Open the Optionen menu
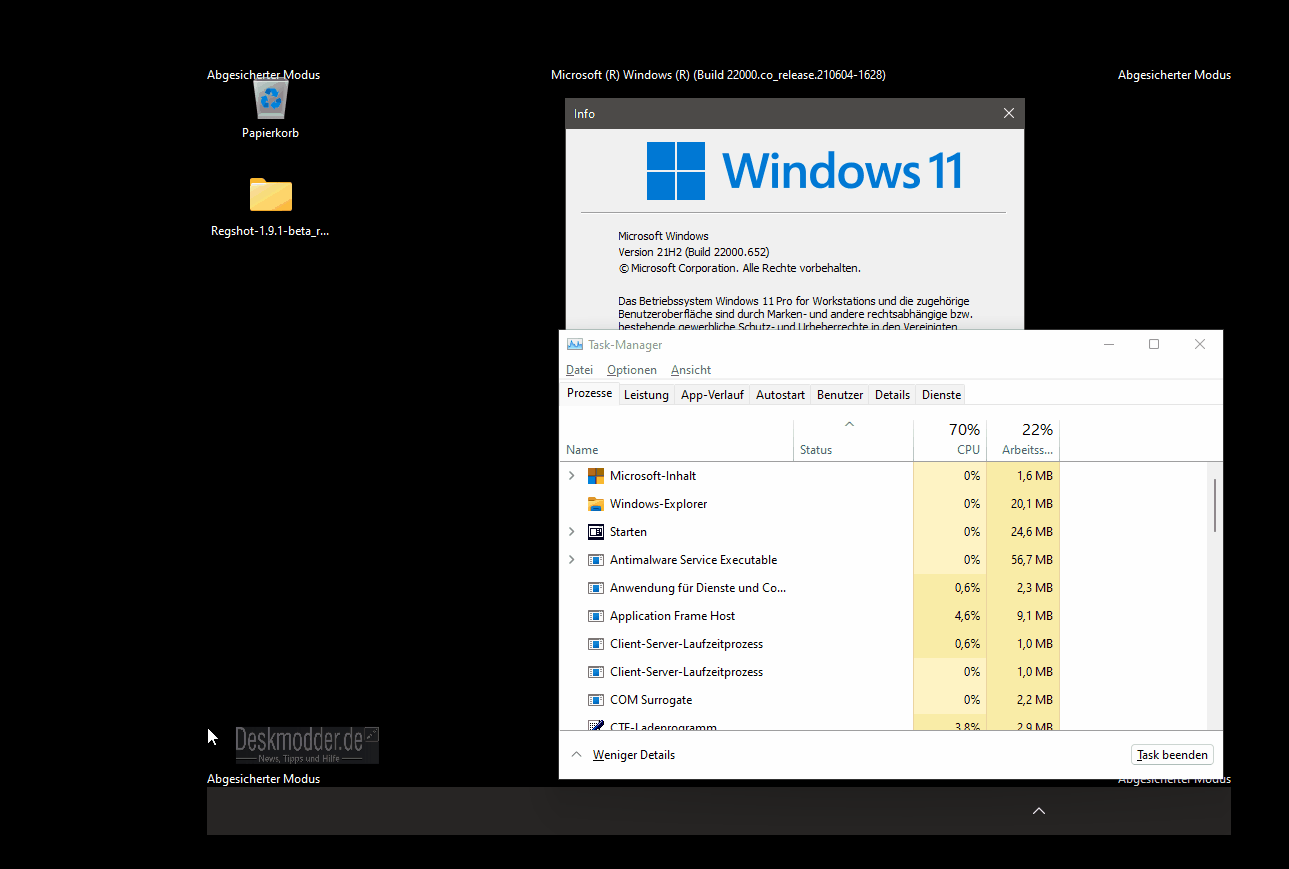The image size is (1289, 869). (x=631, y=369)
